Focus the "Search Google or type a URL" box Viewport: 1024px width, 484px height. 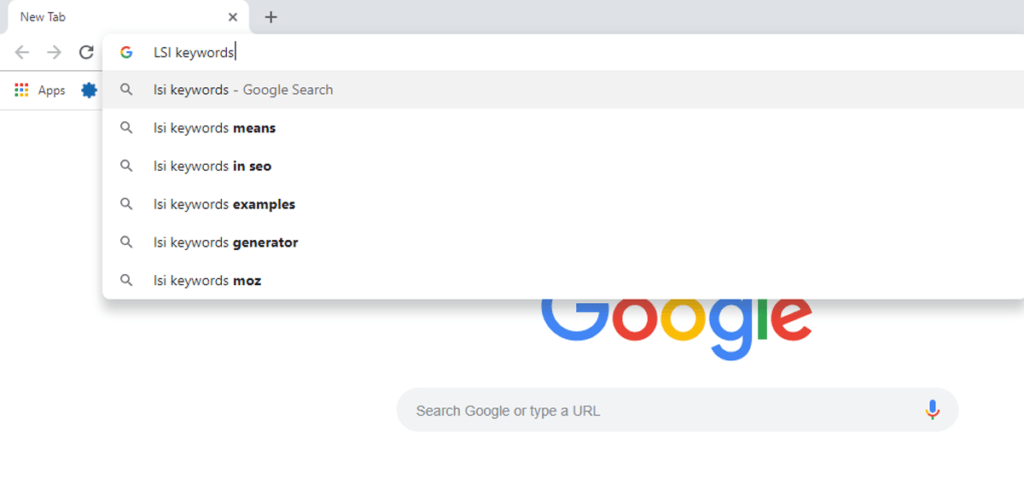click(660, 410)
